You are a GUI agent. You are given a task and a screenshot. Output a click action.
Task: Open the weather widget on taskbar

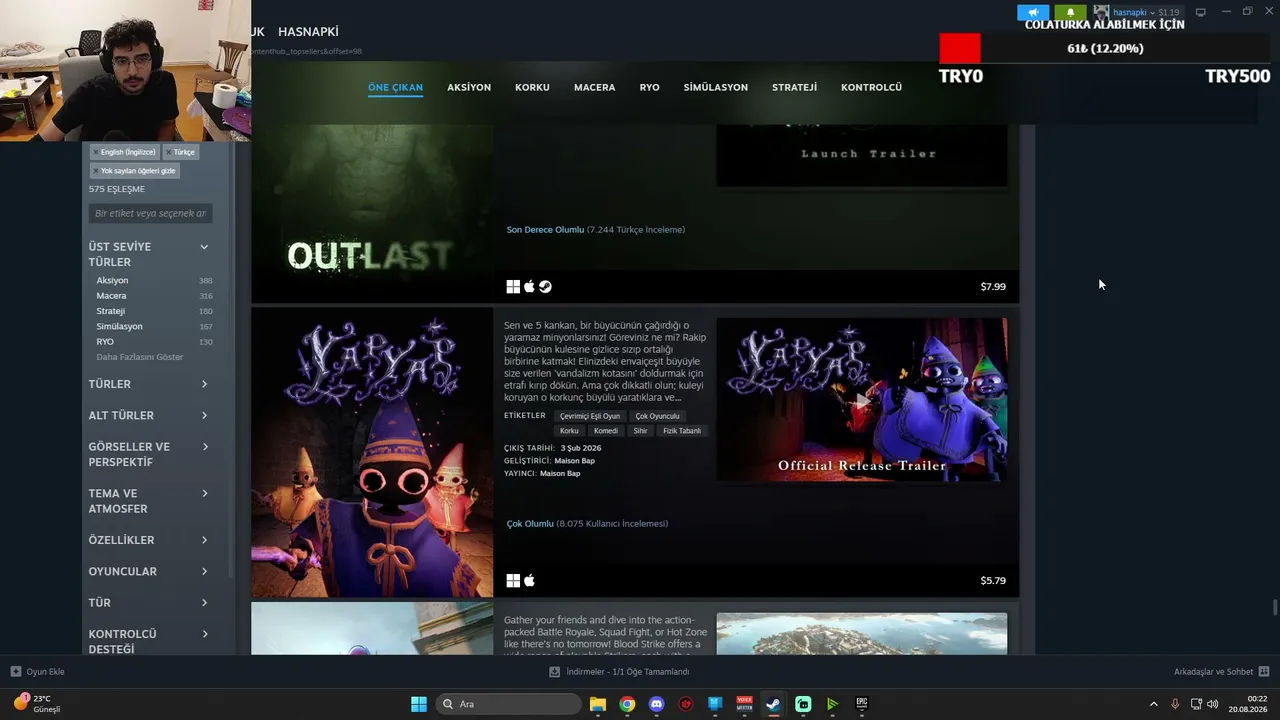(37, 703)
